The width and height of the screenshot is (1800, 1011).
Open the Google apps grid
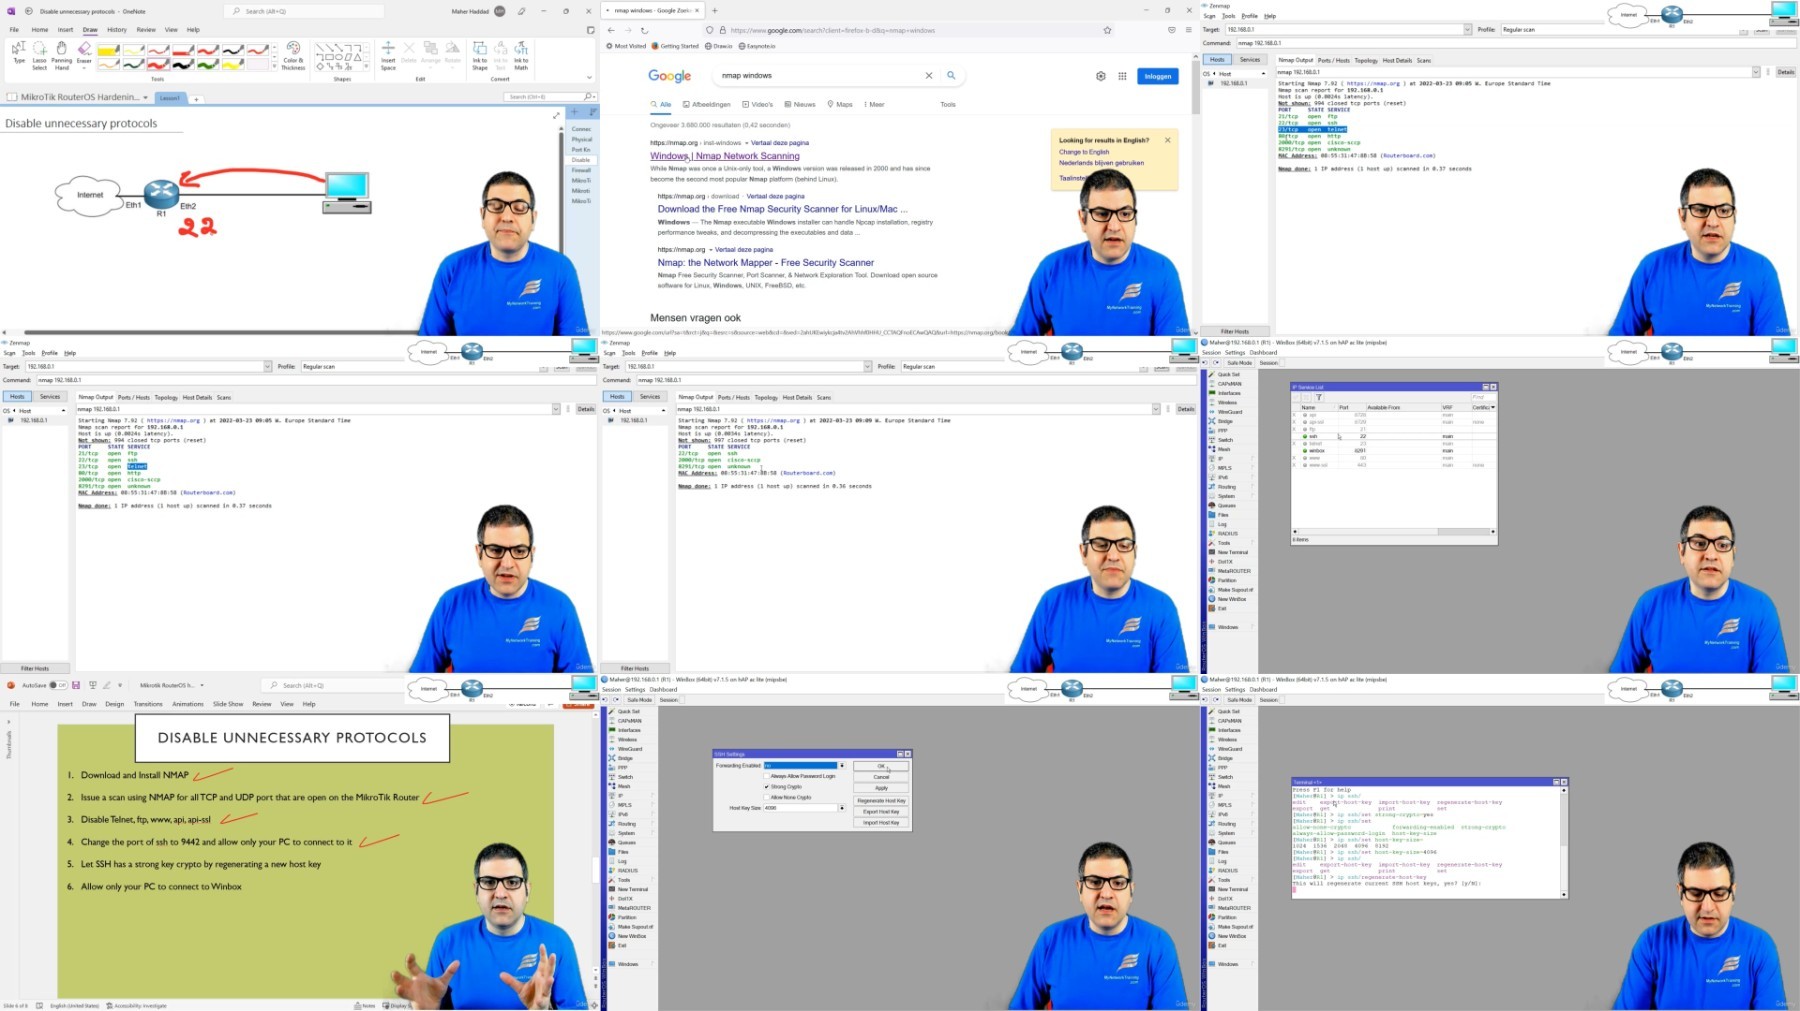click(1122, 76)
